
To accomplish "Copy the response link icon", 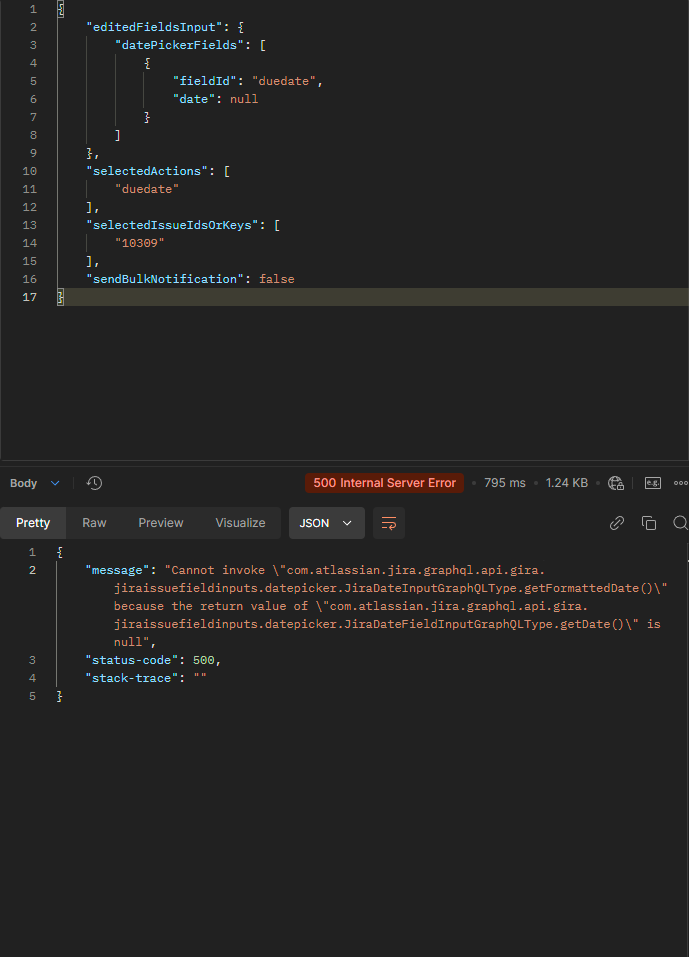I will tap(617, 523).
